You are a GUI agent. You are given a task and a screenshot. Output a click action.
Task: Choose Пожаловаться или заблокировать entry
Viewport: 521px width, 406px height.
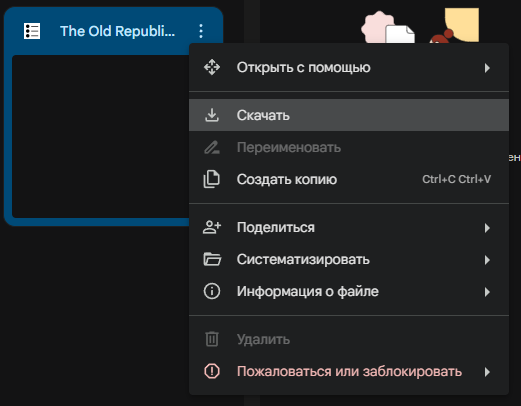coord(349,371)
